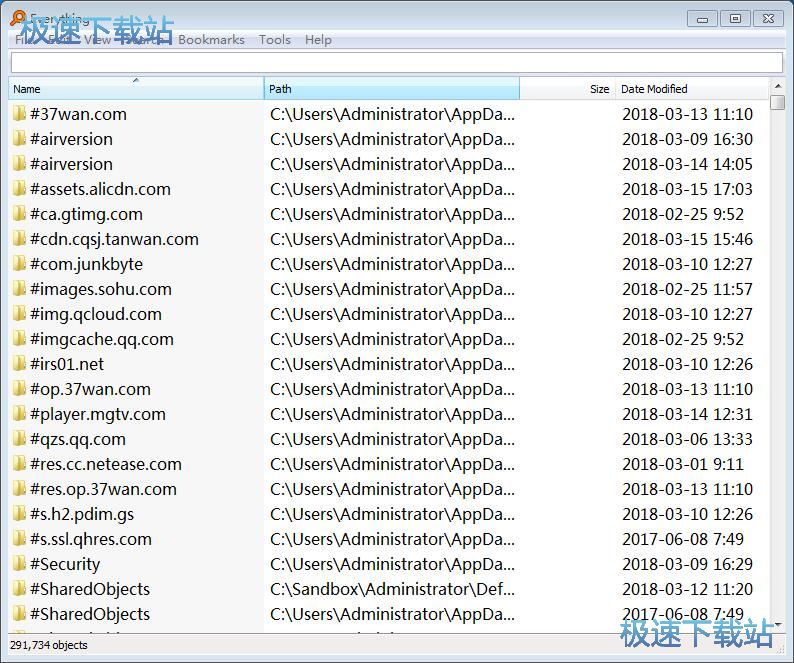The image size is (794, 663).
Task: Open the Help menu
Action: pyautogui.click(x=318, y=40)
